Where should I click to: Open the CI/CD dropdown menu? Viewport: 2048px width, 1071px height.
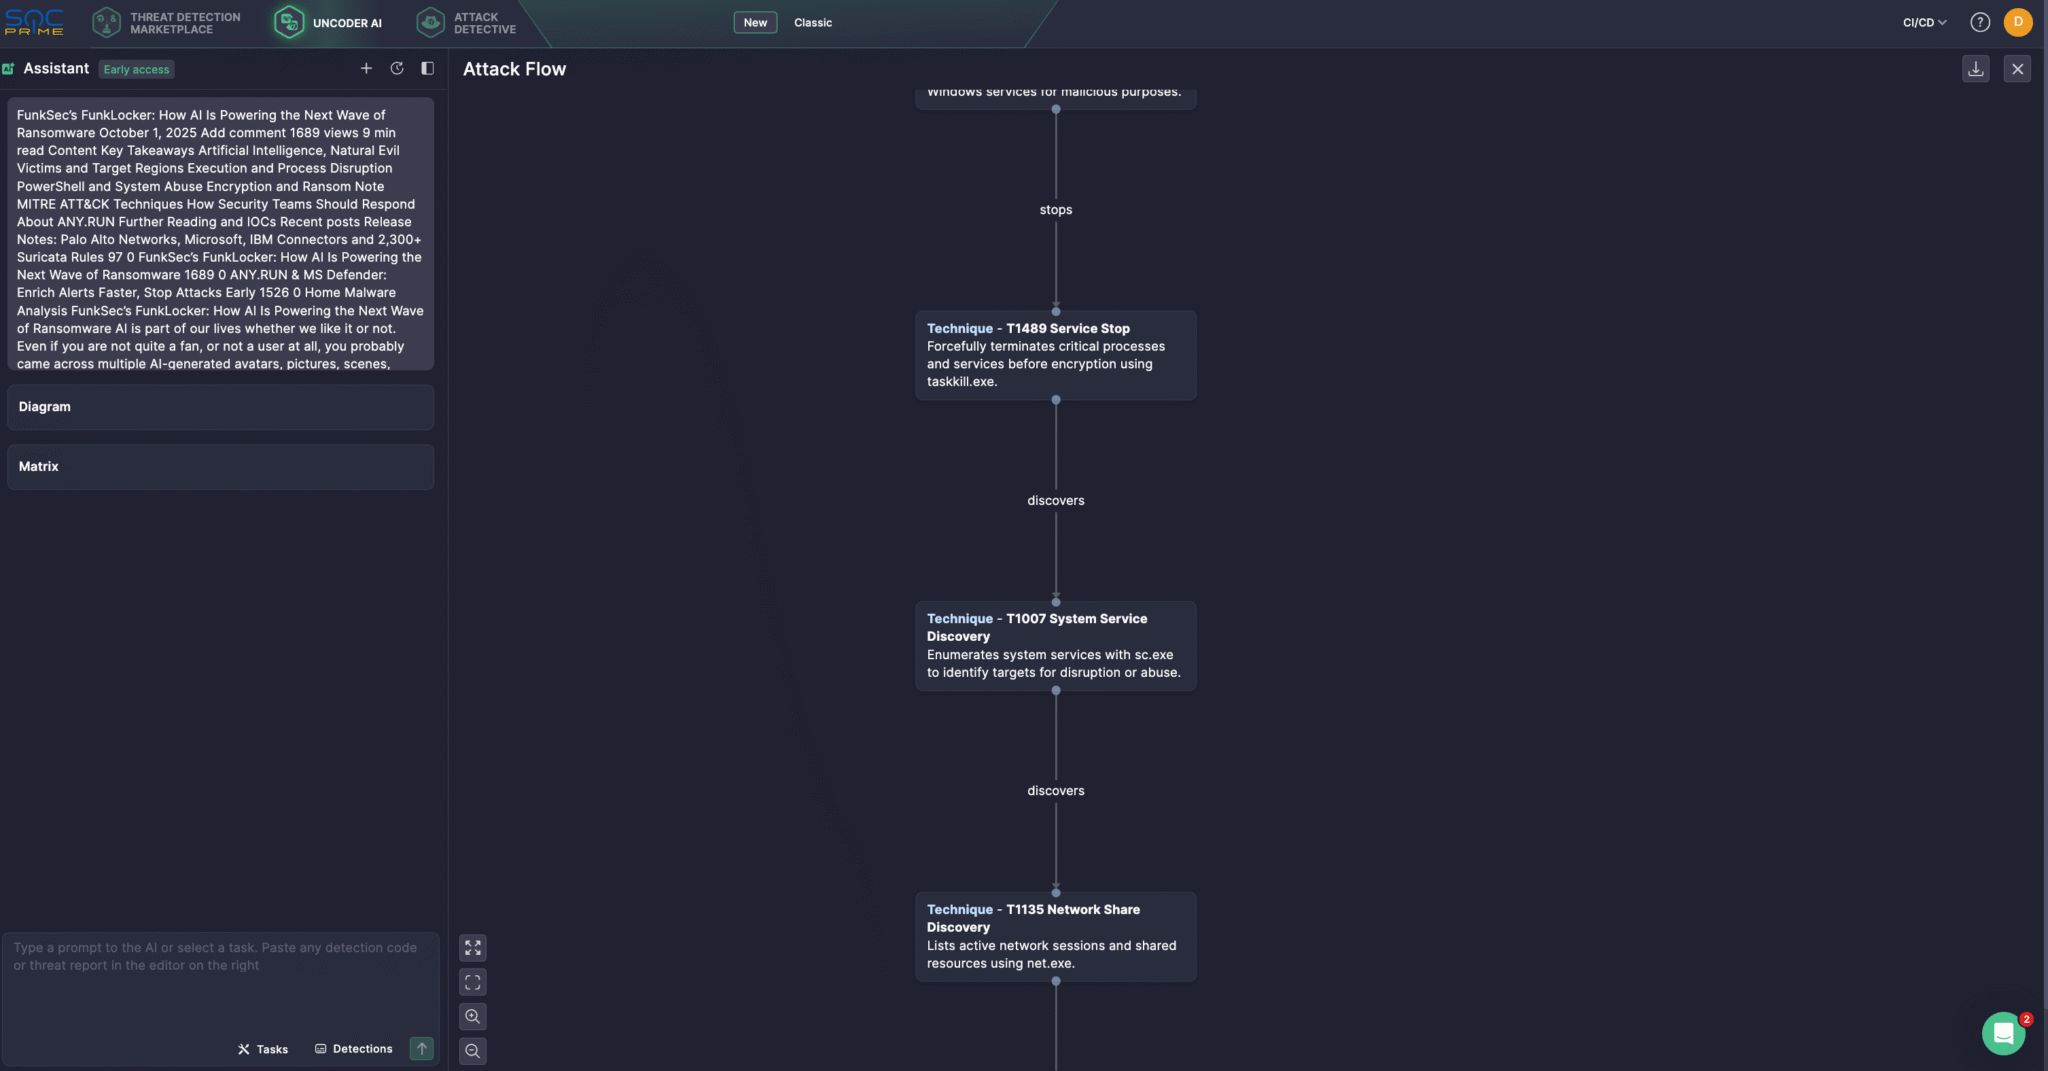click(1921, 21)
